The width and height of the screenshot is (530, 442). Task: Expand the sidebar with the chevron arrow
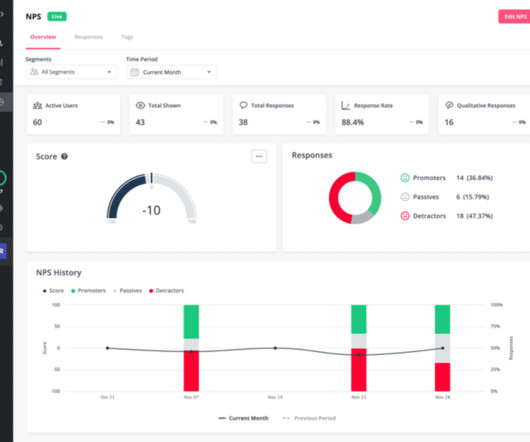pyautogui.click(x=2, y=14)
